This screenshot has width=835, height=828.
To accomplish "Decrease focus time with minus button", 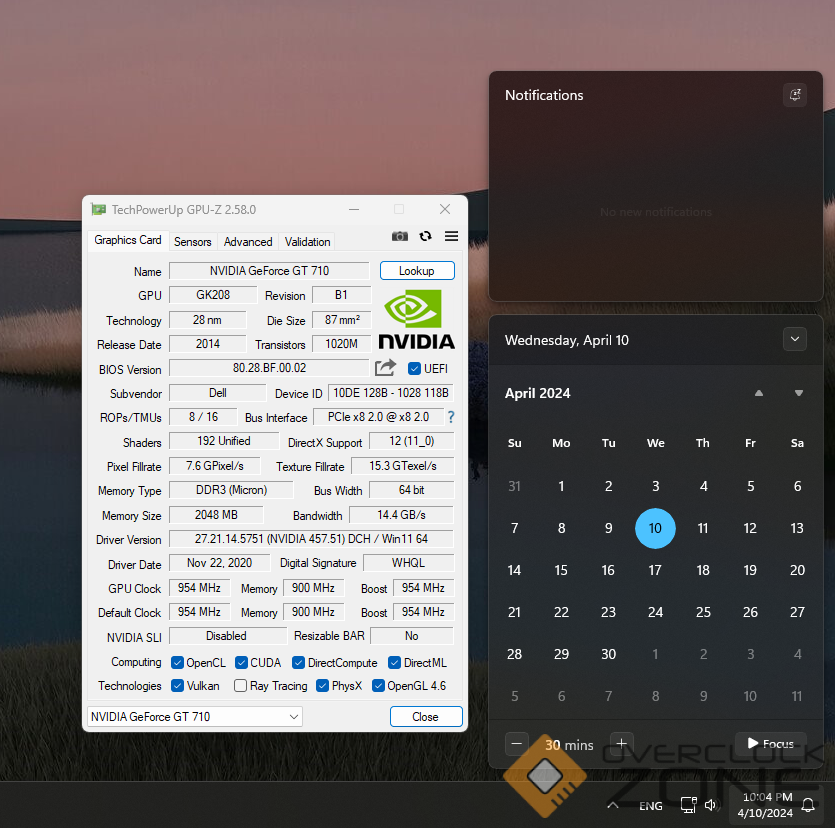I will 517,744.
